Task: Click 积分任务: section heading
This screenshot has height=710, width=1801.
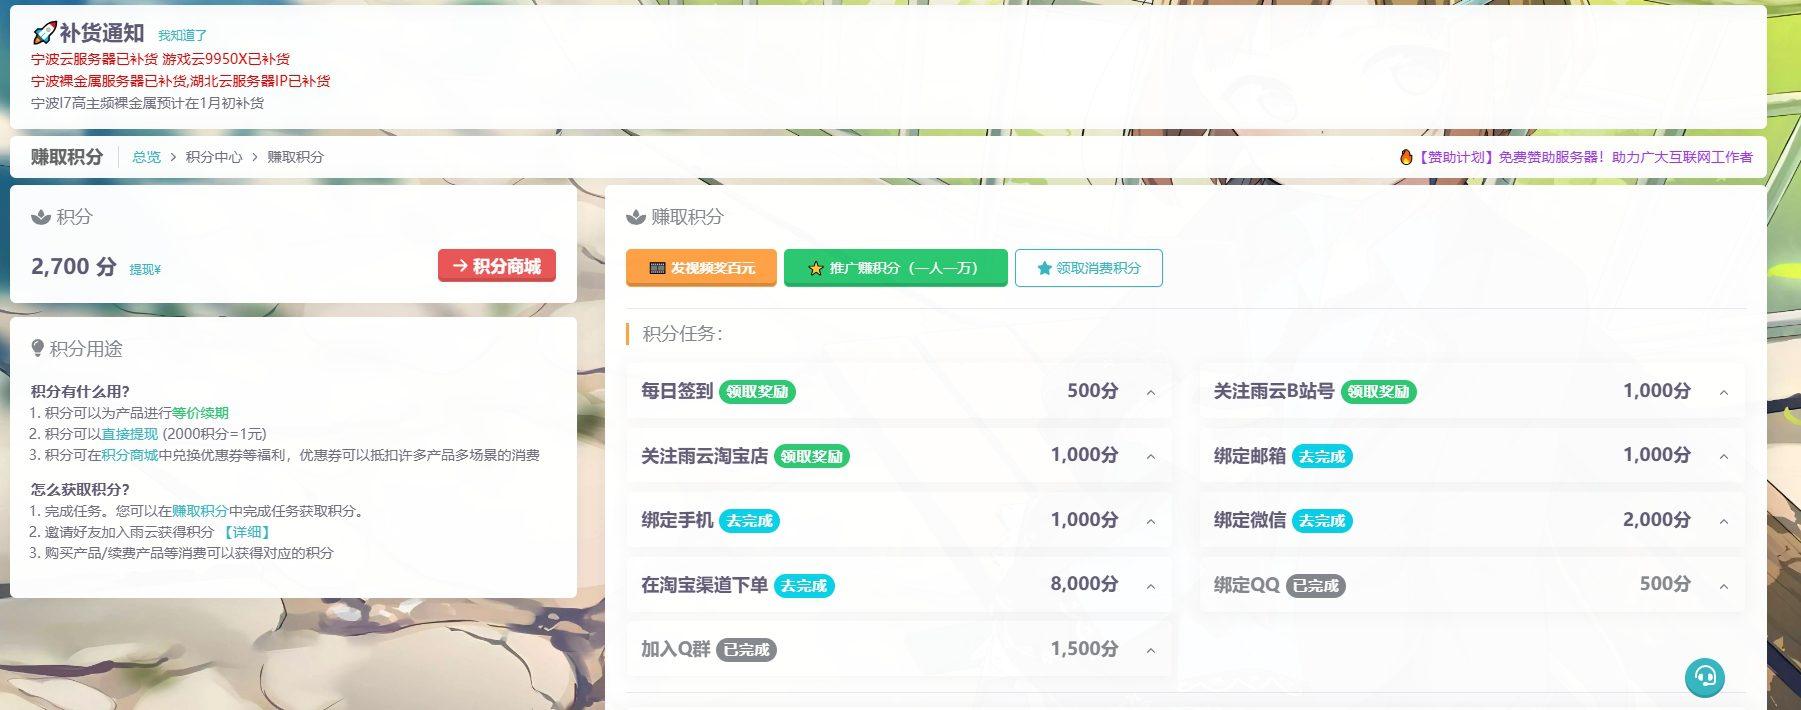Action: pos(682,334)
